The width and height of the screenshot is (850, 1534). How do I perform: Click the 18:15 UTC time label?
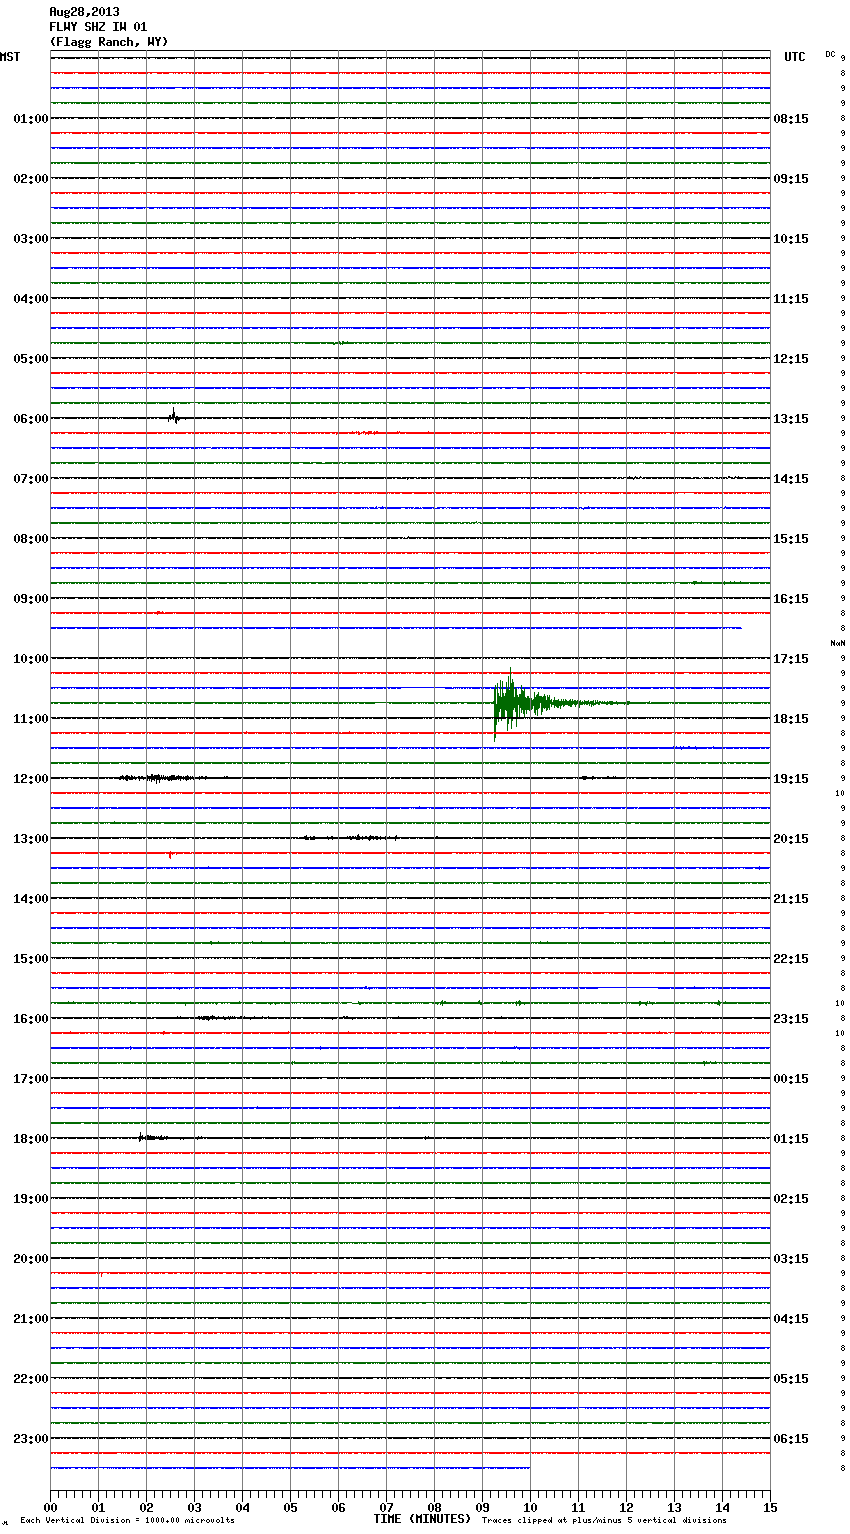(791, 719)
